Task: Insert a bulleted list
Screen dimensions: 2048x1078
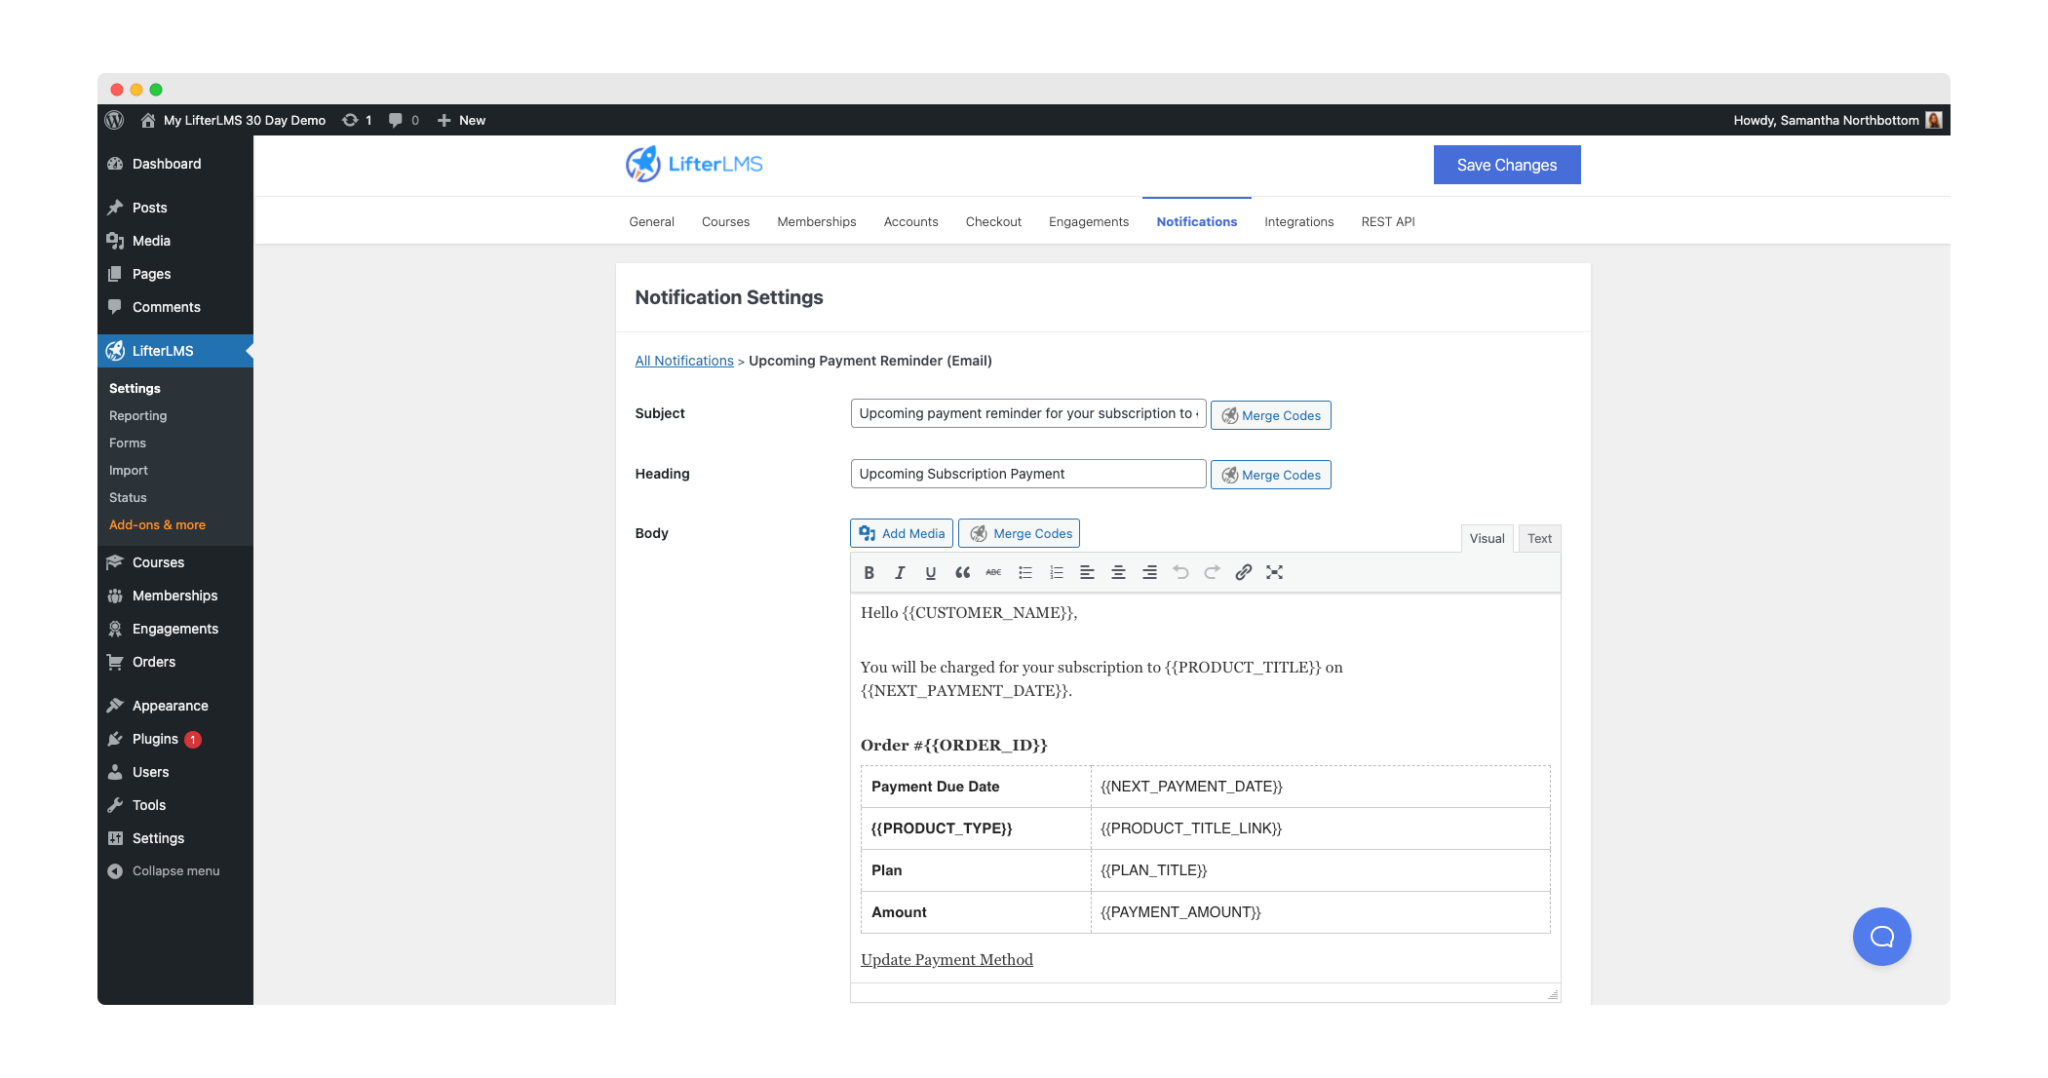Action: 1025,572
